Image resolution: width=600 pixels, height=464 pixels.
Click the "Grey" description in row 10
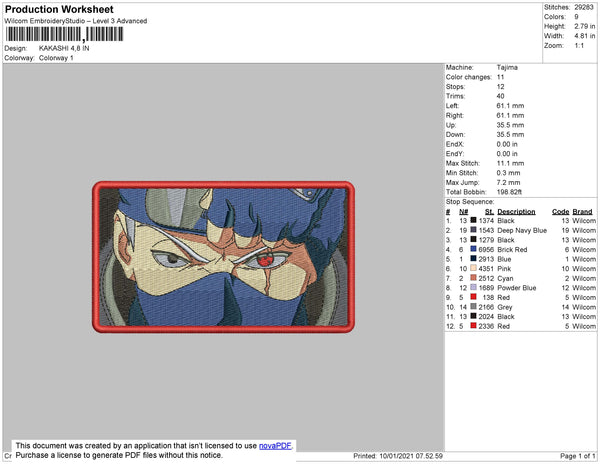[x=505, y=307]
